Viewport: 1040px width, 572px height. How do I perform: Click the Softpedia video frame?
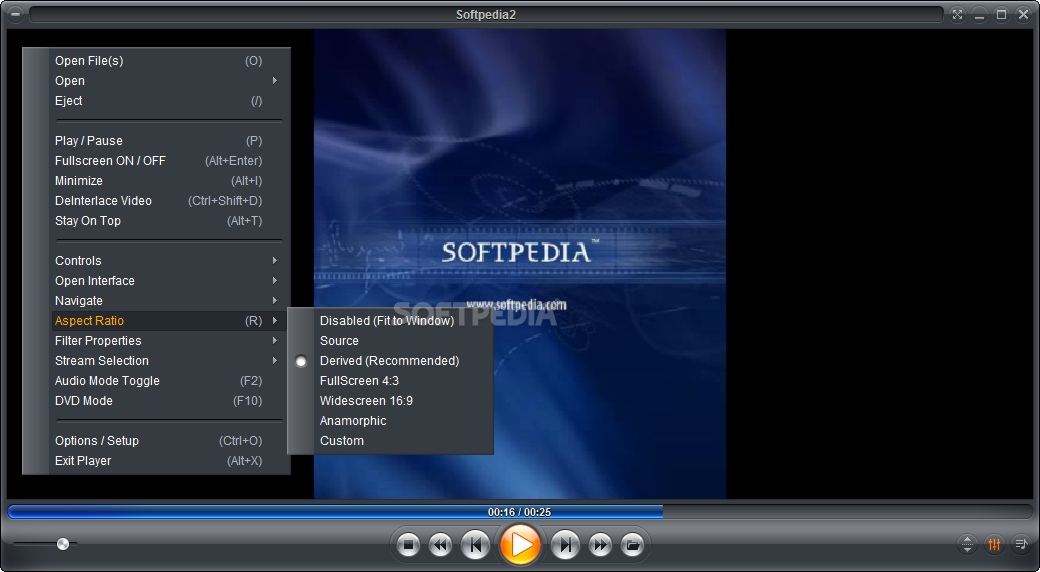click(x=520, y=263)
